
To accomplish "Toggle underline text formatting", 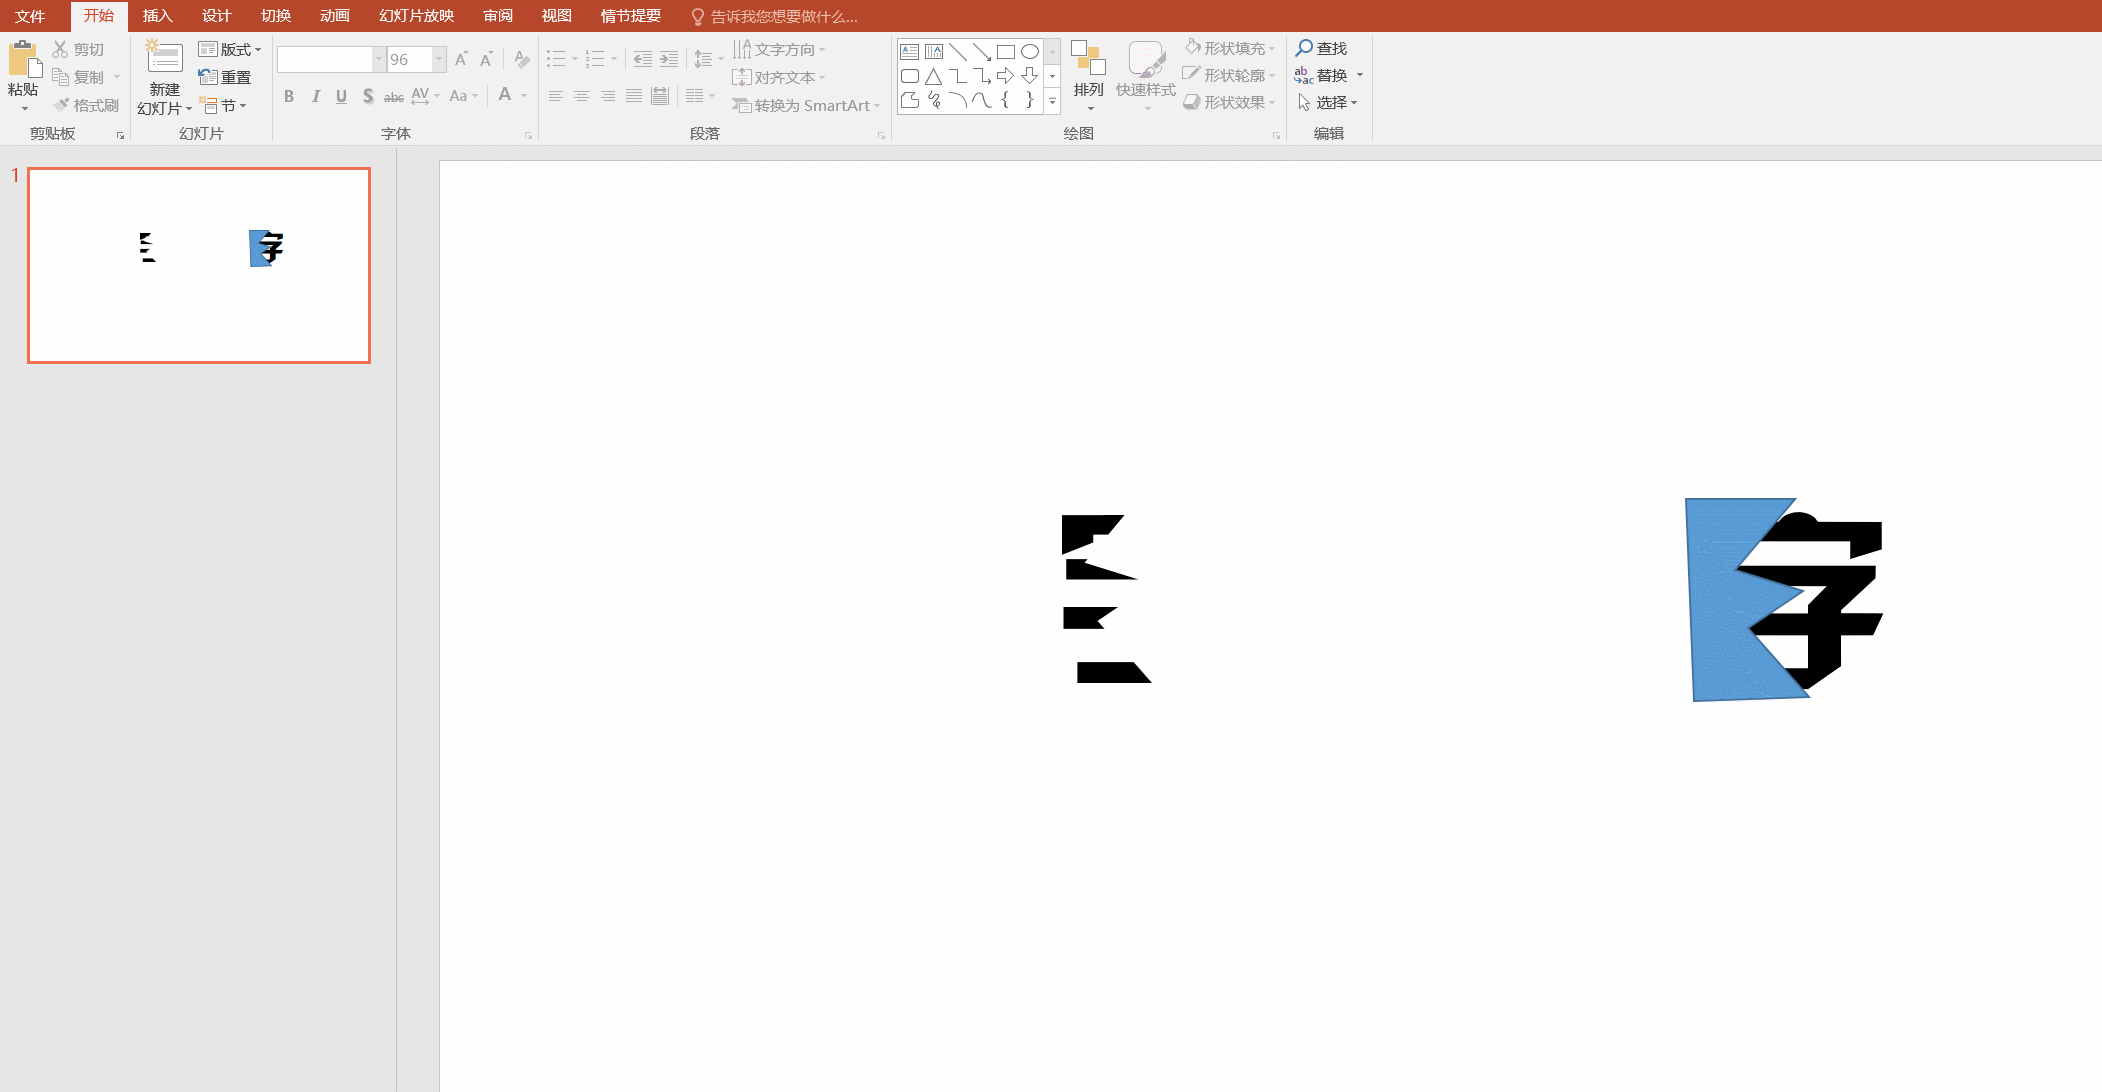I will (x=341, y=96).
